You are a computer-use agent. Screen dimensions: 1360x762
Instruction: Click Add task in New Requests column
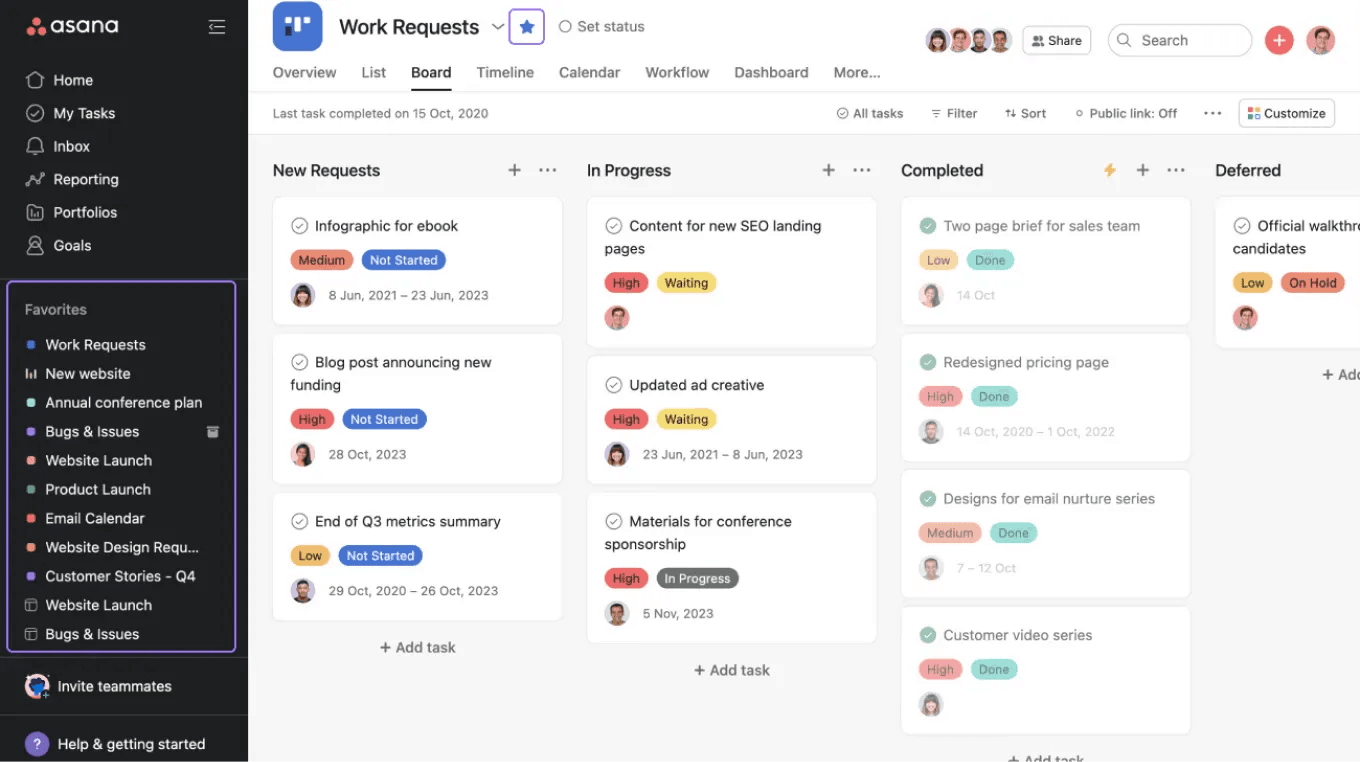[417, 647]
